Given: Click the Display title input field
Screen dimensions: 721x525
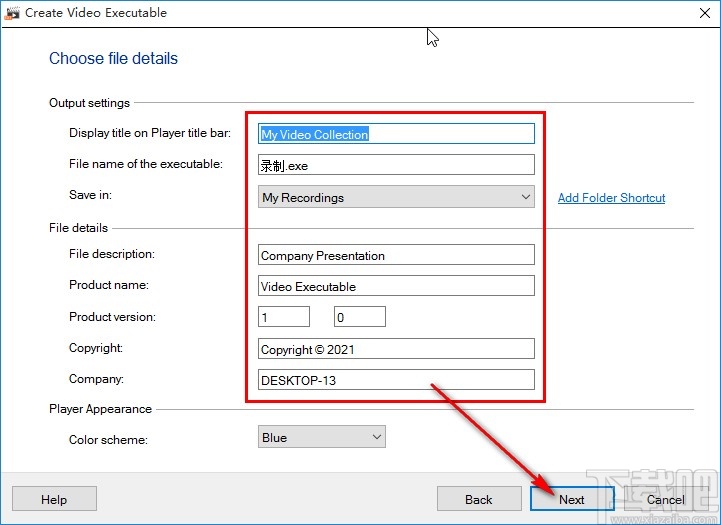Looking at the screenshot, I should [x=396, y=134].
